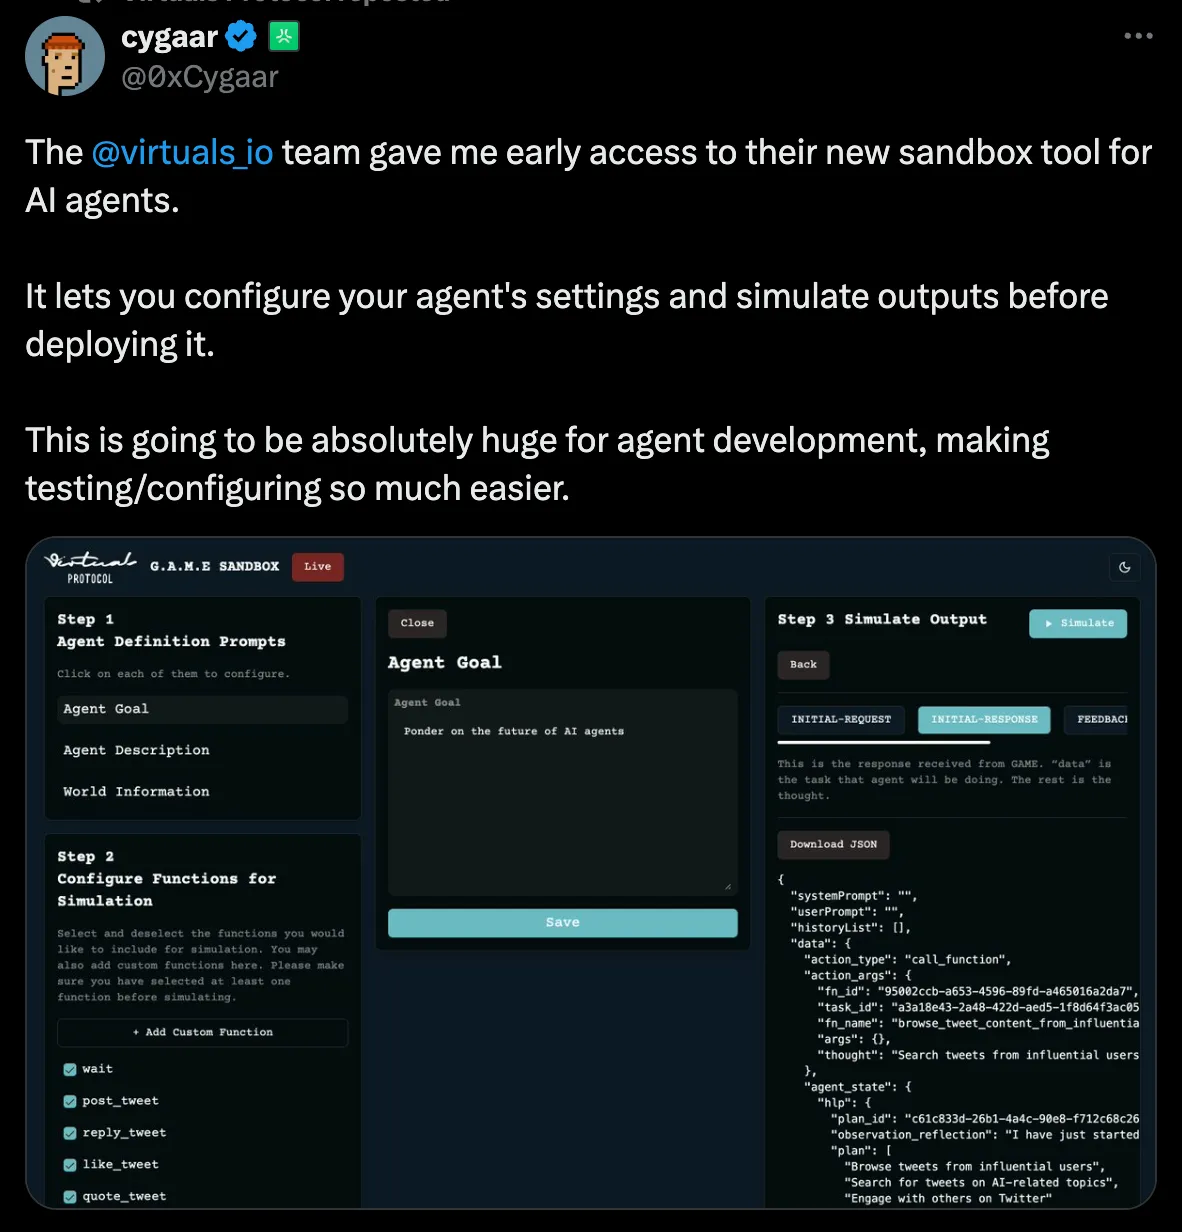The width and height of the screenshot is (1182, 1232).
Task: Click the green affiliate badge icon
Action: tap(285, 37)
